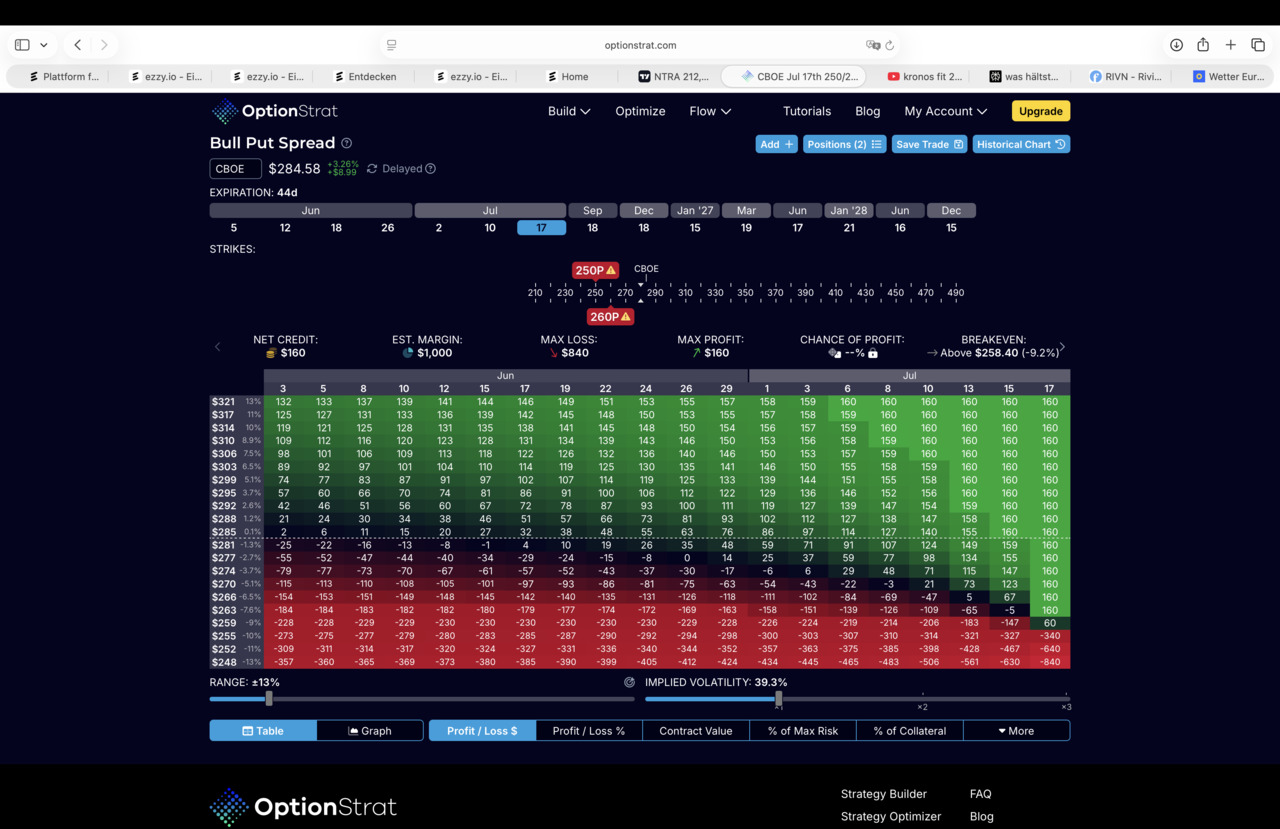1280x829 pixels.
Task: Open the Safari downloads icon
Action: click(1176, 45)
